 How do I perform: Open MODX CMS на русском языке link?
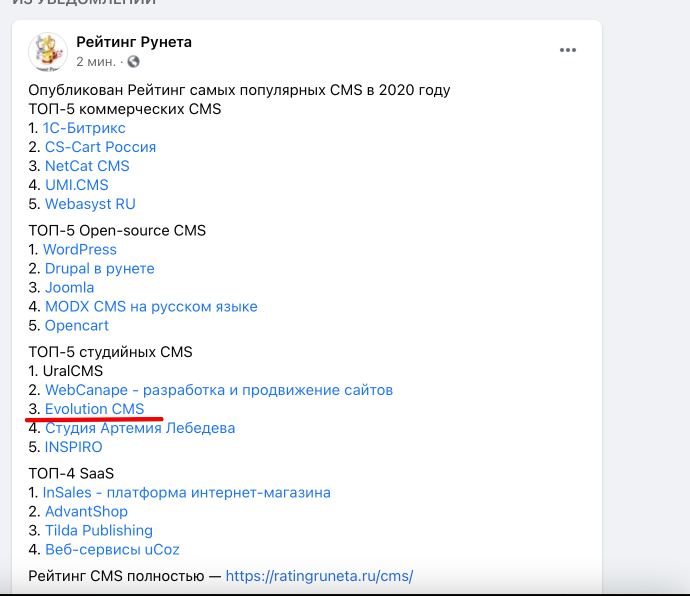coord(151,306)
